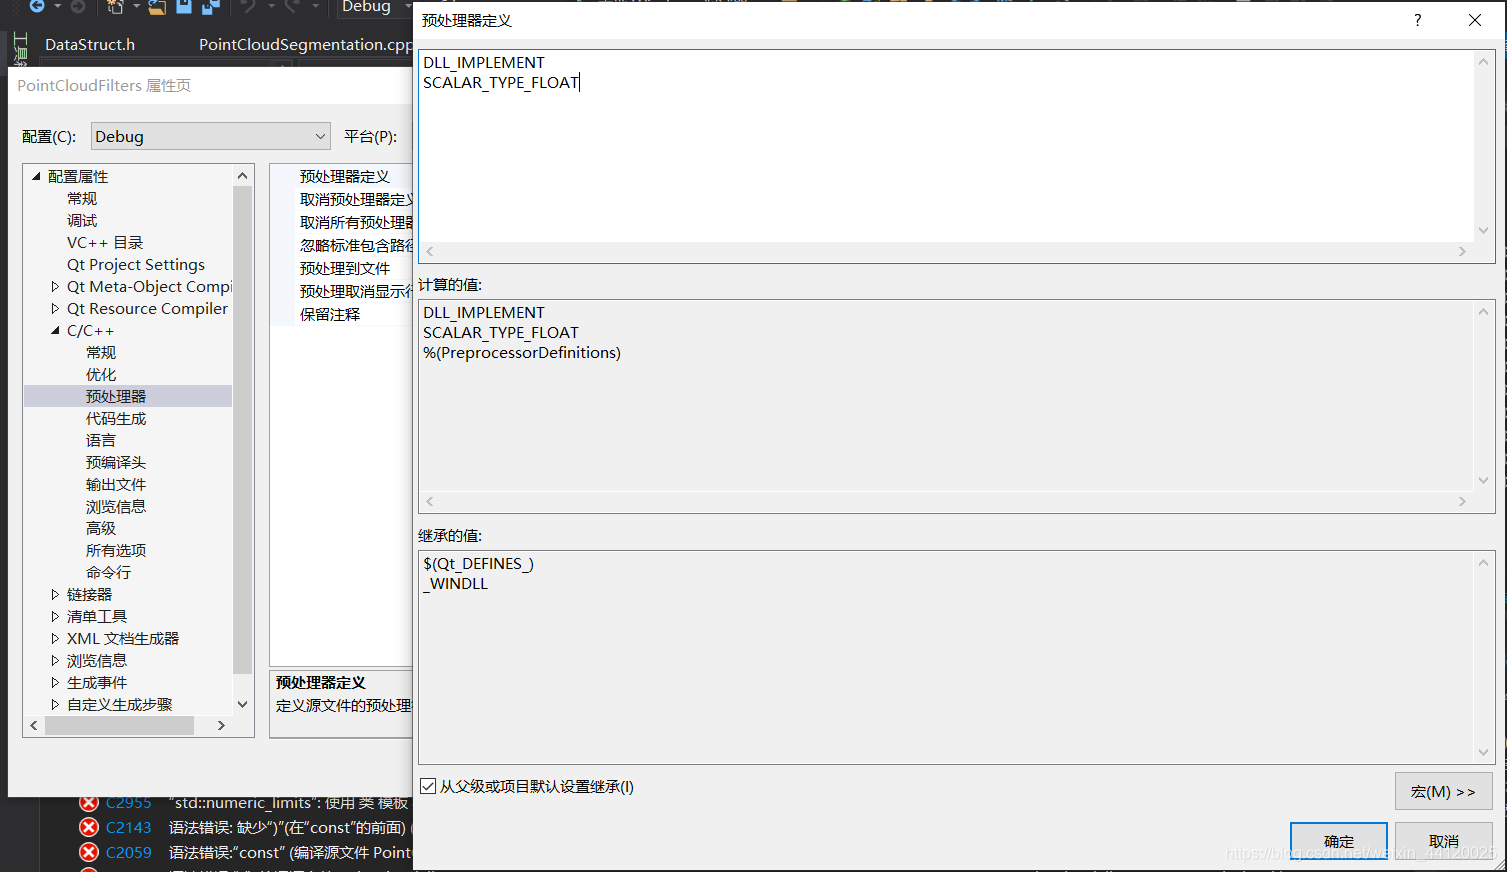Select 语言 under C/C++
The width and height of the screenshot is (1507, 872).
click(x=101, y=440)
